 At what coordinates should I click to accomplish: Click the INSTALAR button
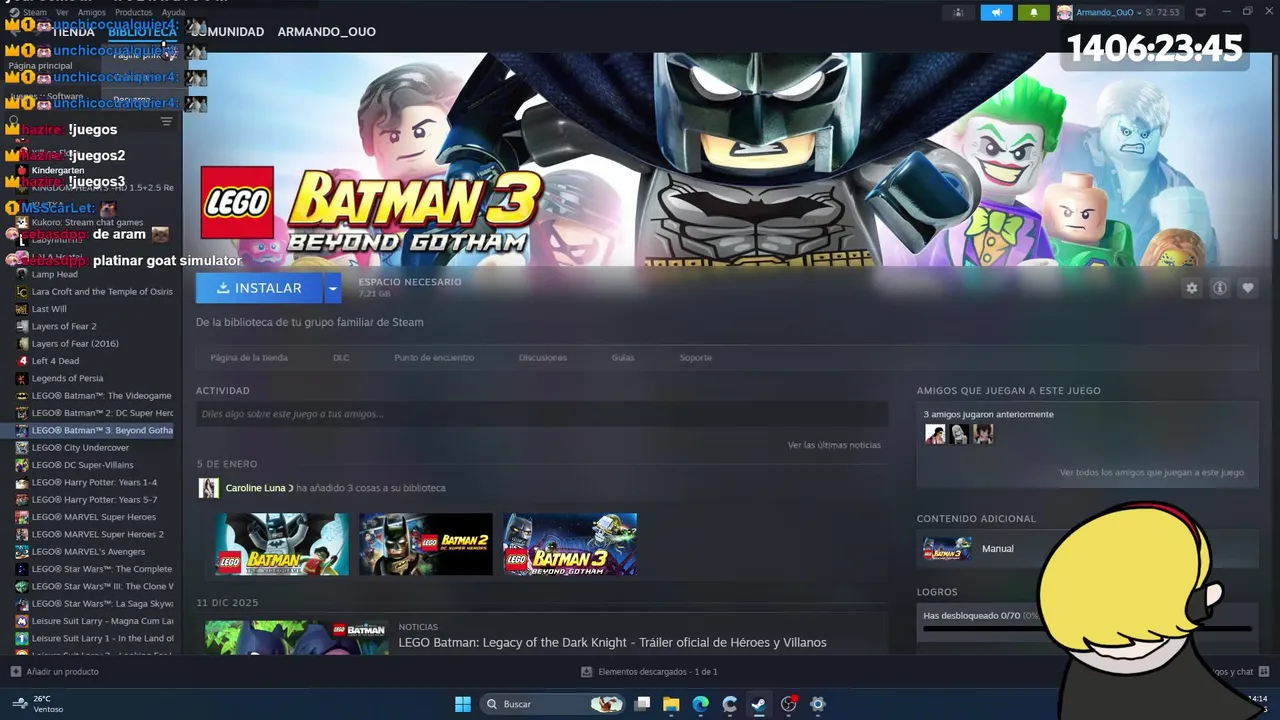(x=259, y=288)
